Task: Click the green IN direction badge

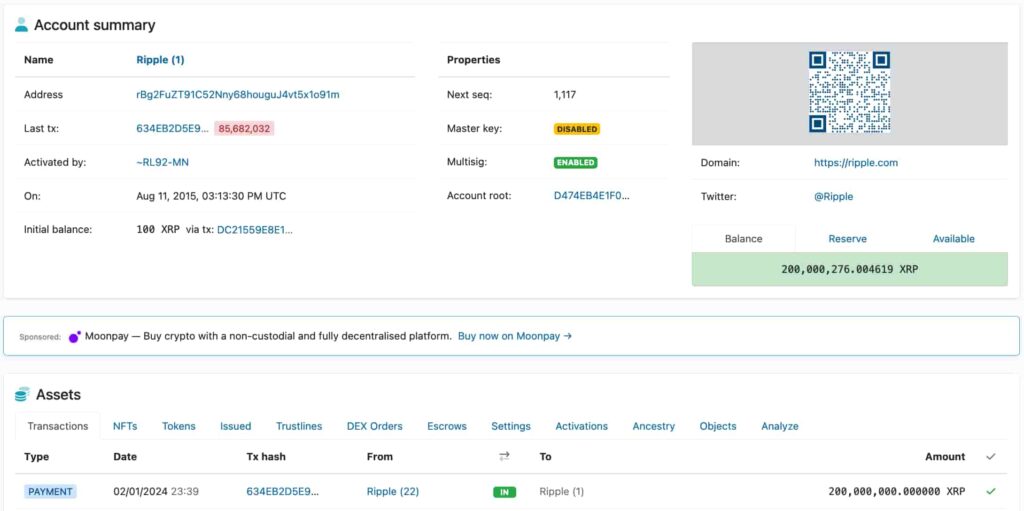Action: [504, 492]
